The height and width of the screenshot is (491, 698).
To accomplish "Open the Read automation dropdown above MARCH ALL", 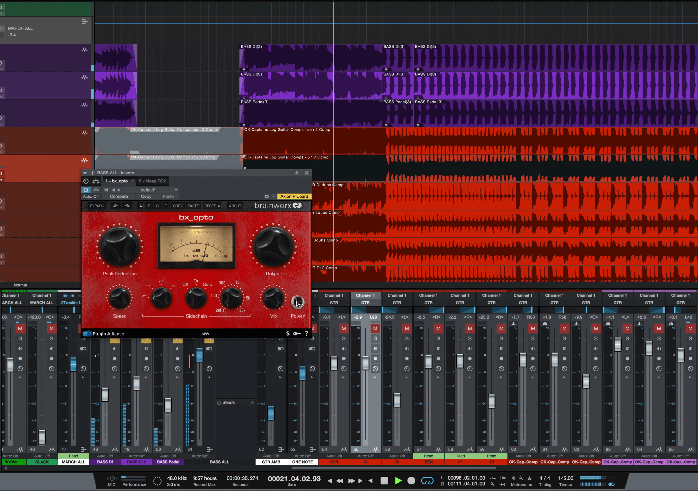I will point(73,456).
